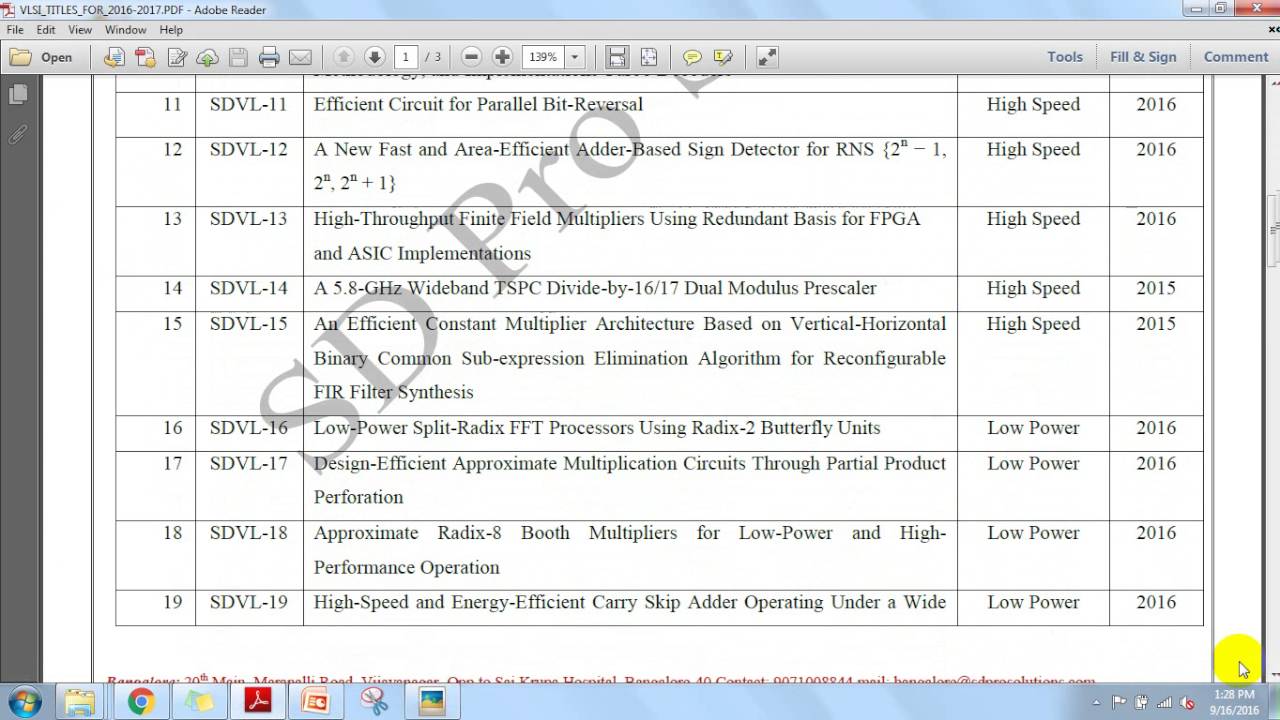The image size is (1280, 720).
Task: Click the Action Center flag tray icon
Action: 1119,702
